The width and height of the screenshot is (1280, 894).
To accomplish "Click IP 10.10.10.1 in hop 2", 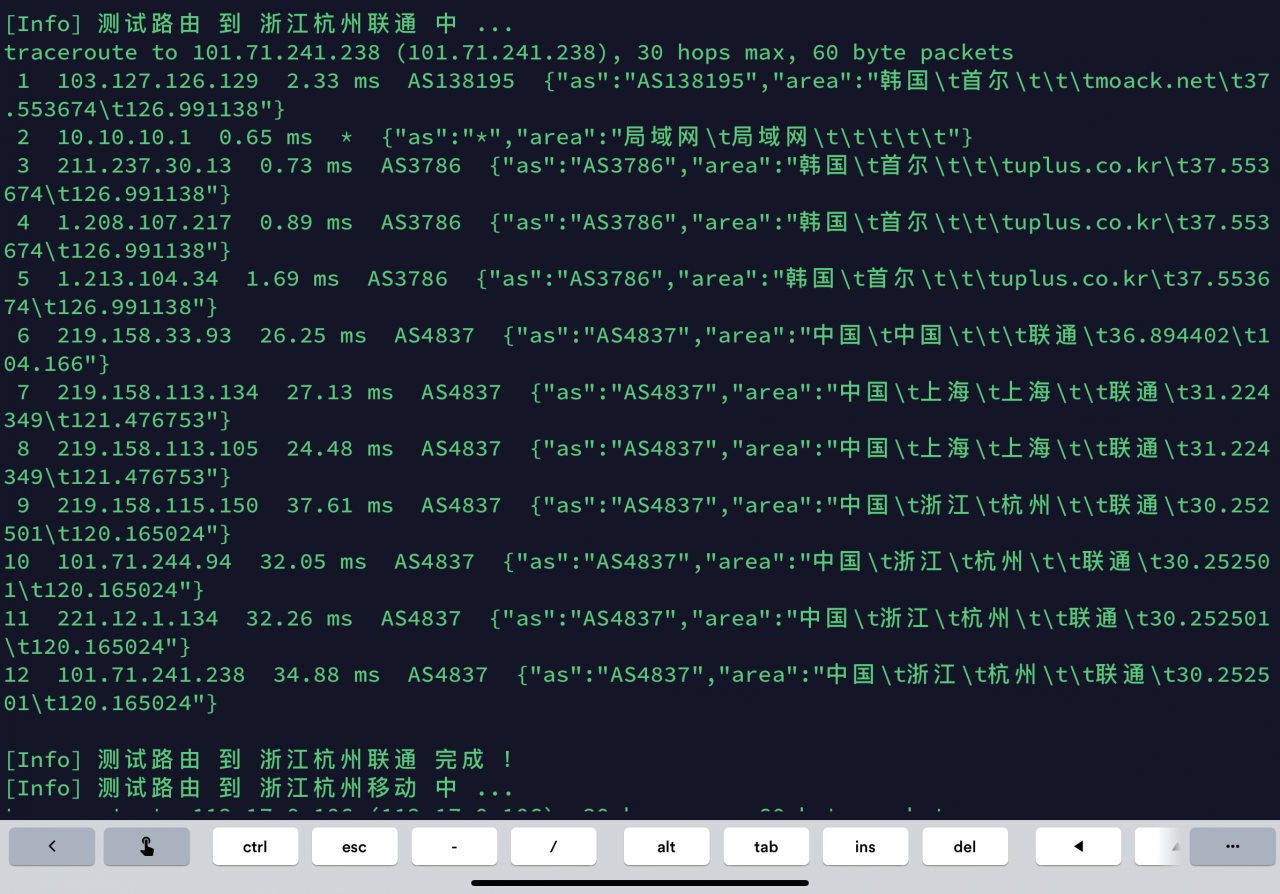I will point(124,138).
